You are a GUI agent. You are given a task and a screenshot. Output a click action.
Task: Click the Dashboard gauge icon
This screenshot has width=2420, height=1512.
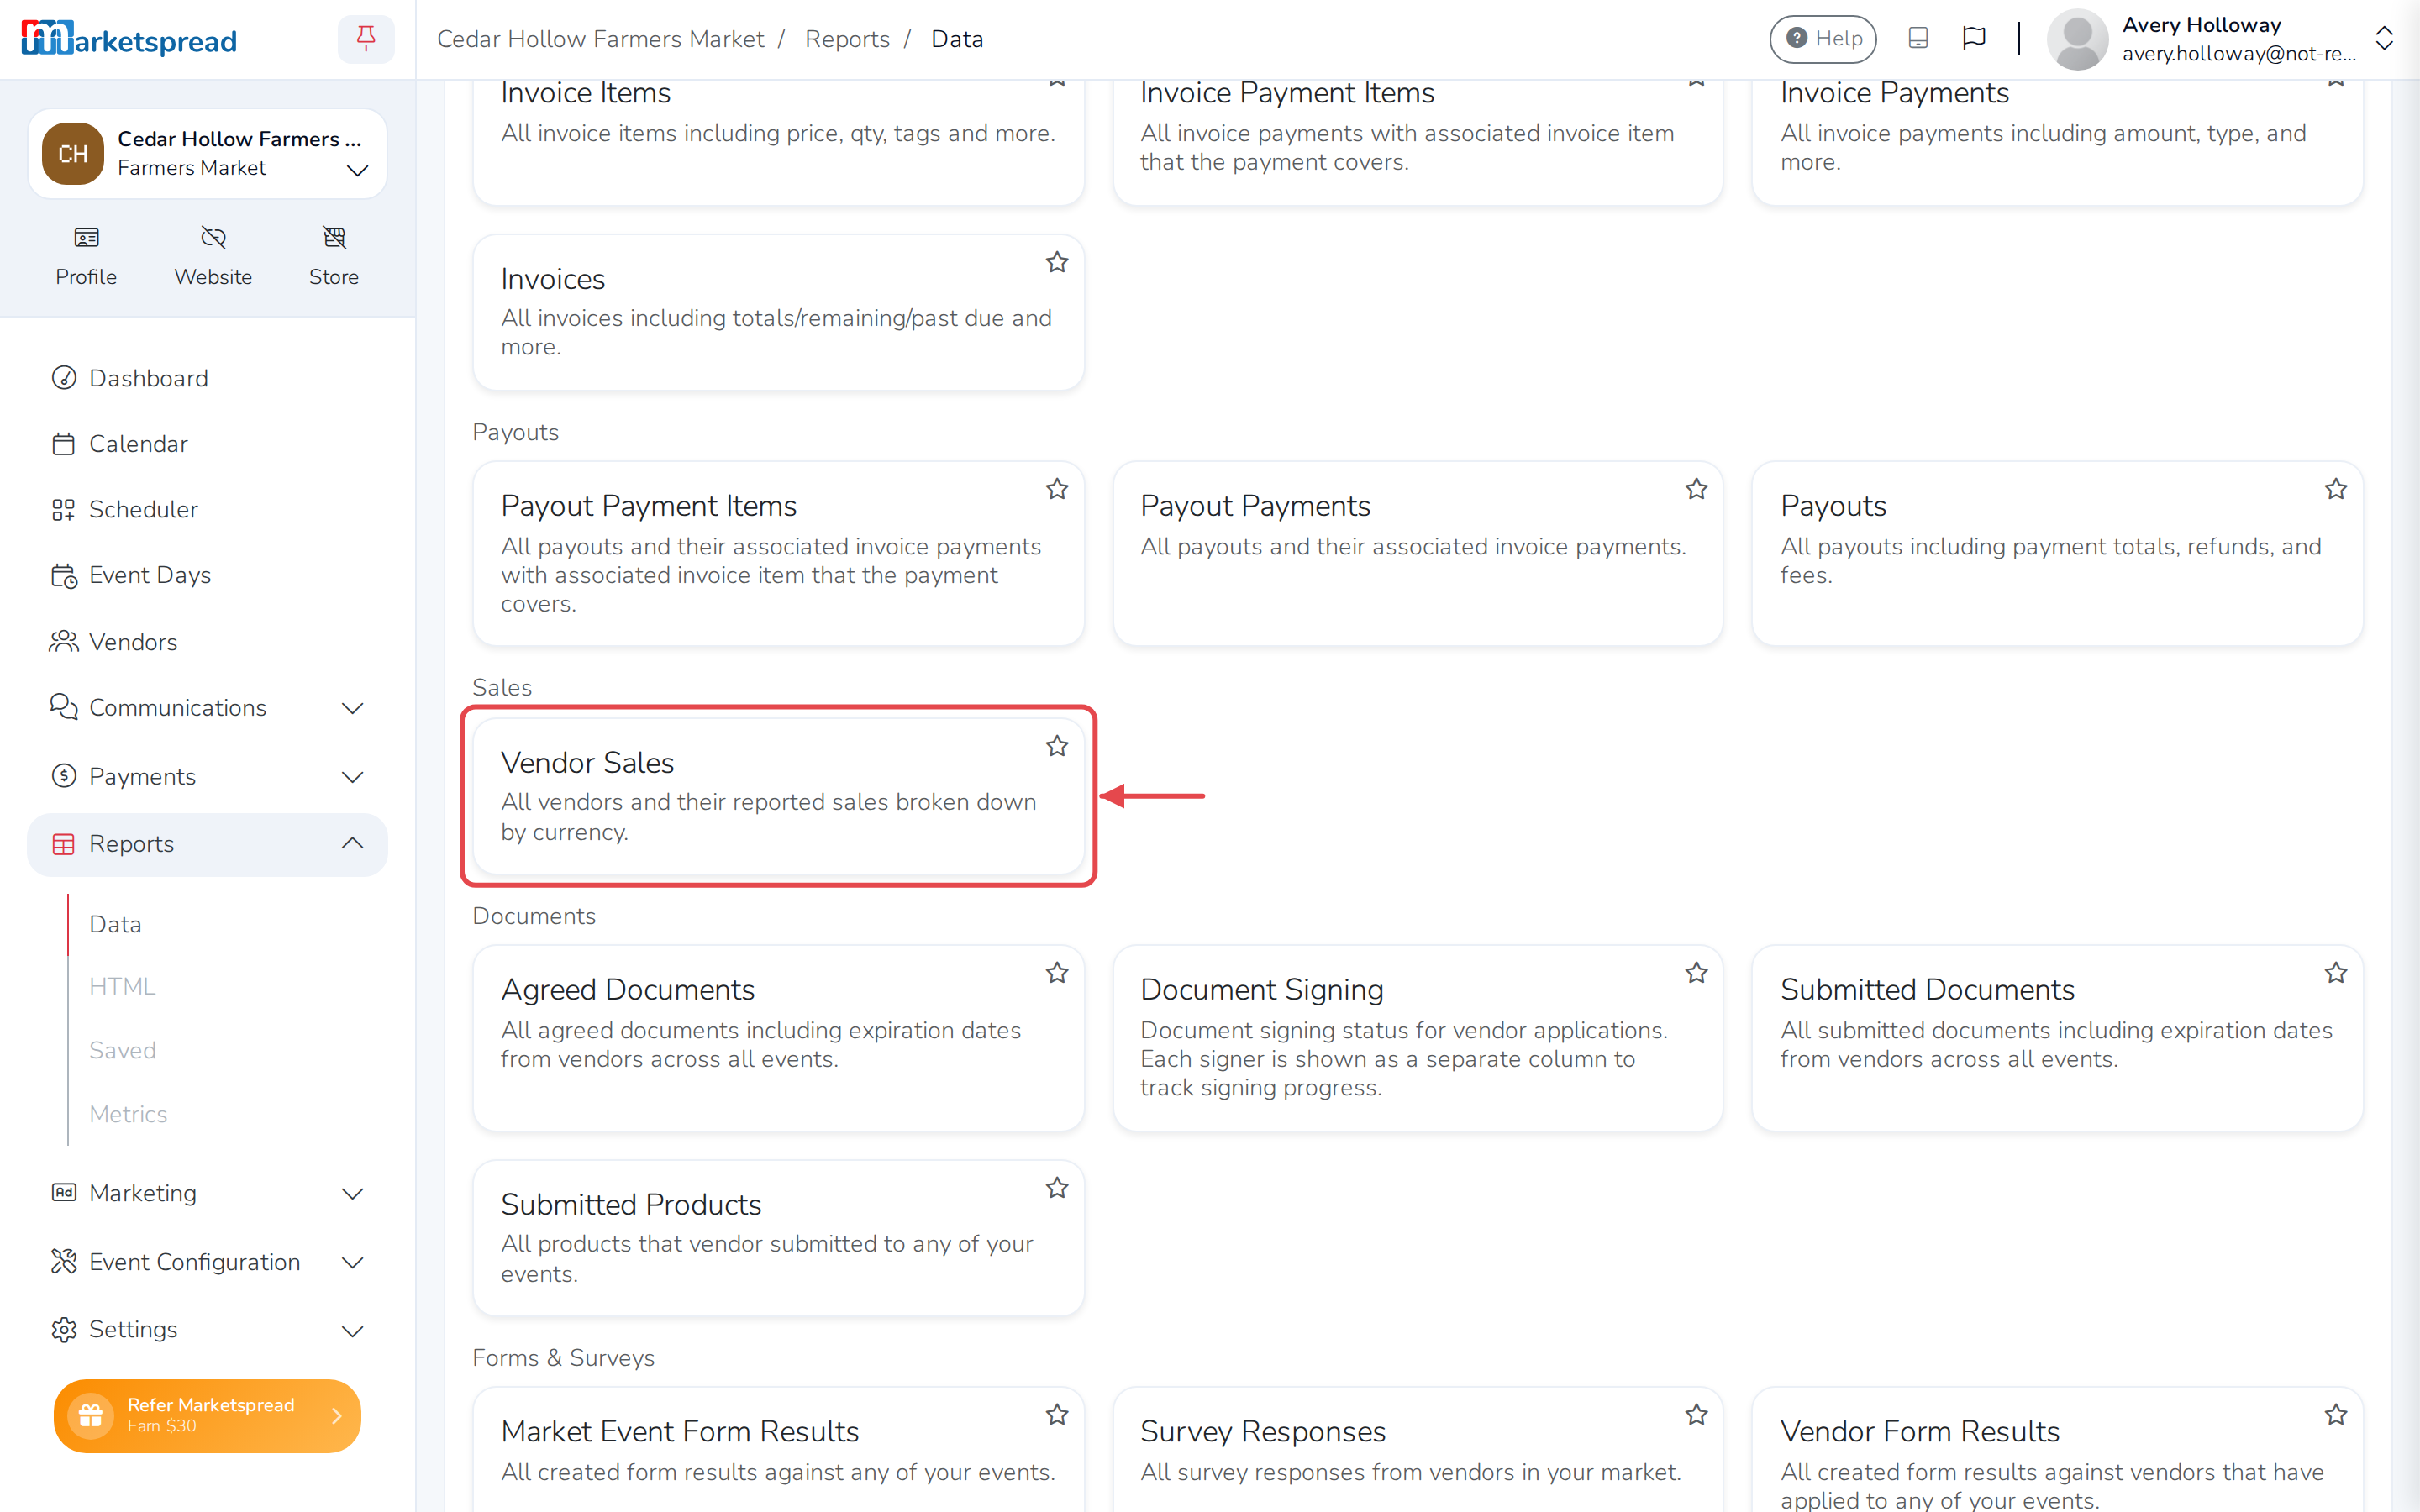coord(64,378)
